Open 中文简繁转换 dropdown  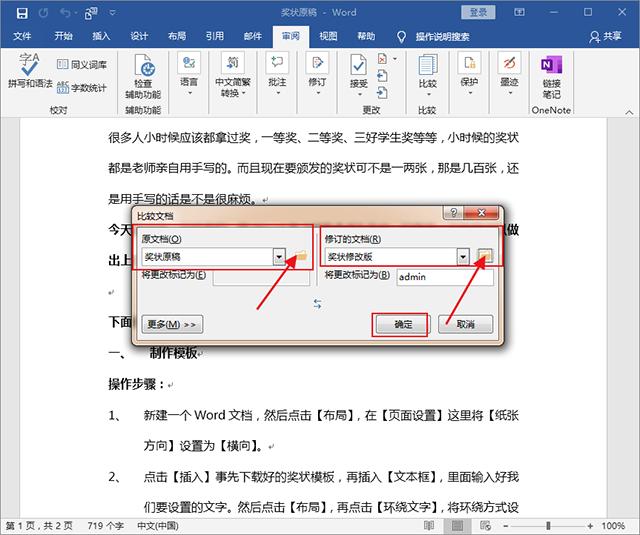point(232,74)
